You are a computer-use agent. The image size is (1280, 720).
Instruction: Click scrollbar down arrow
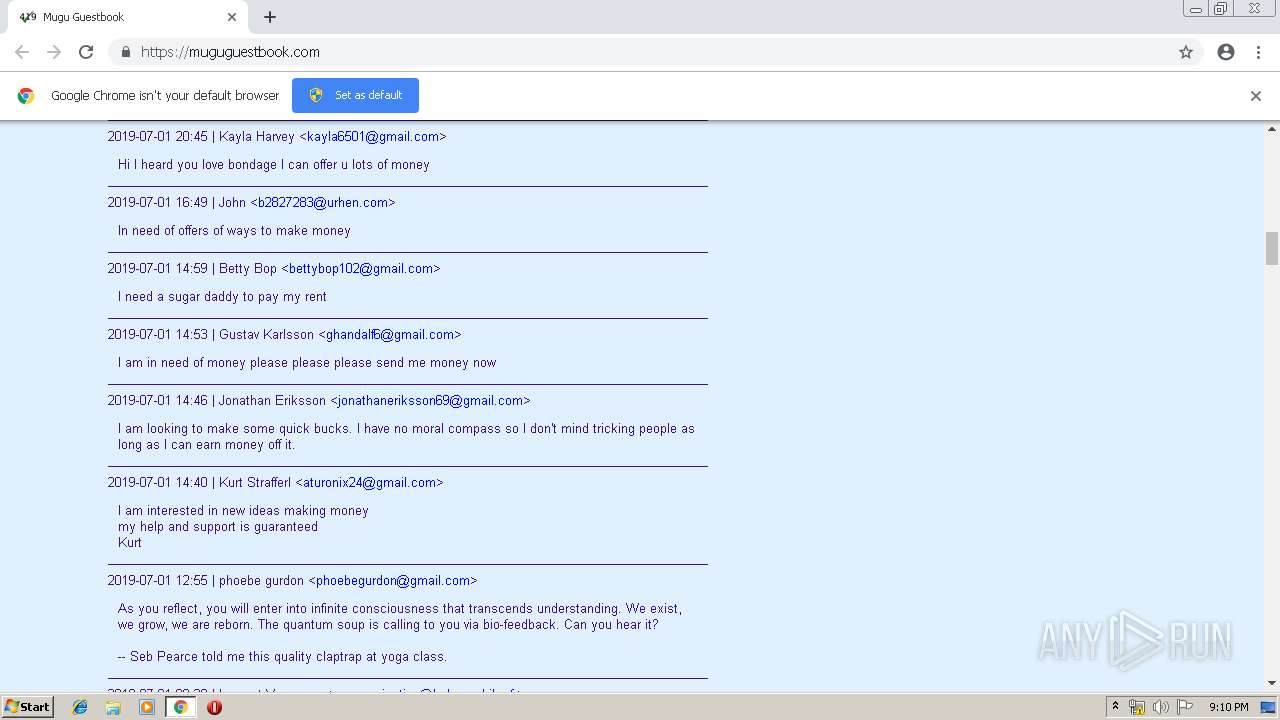click(x=1272, y=683)
